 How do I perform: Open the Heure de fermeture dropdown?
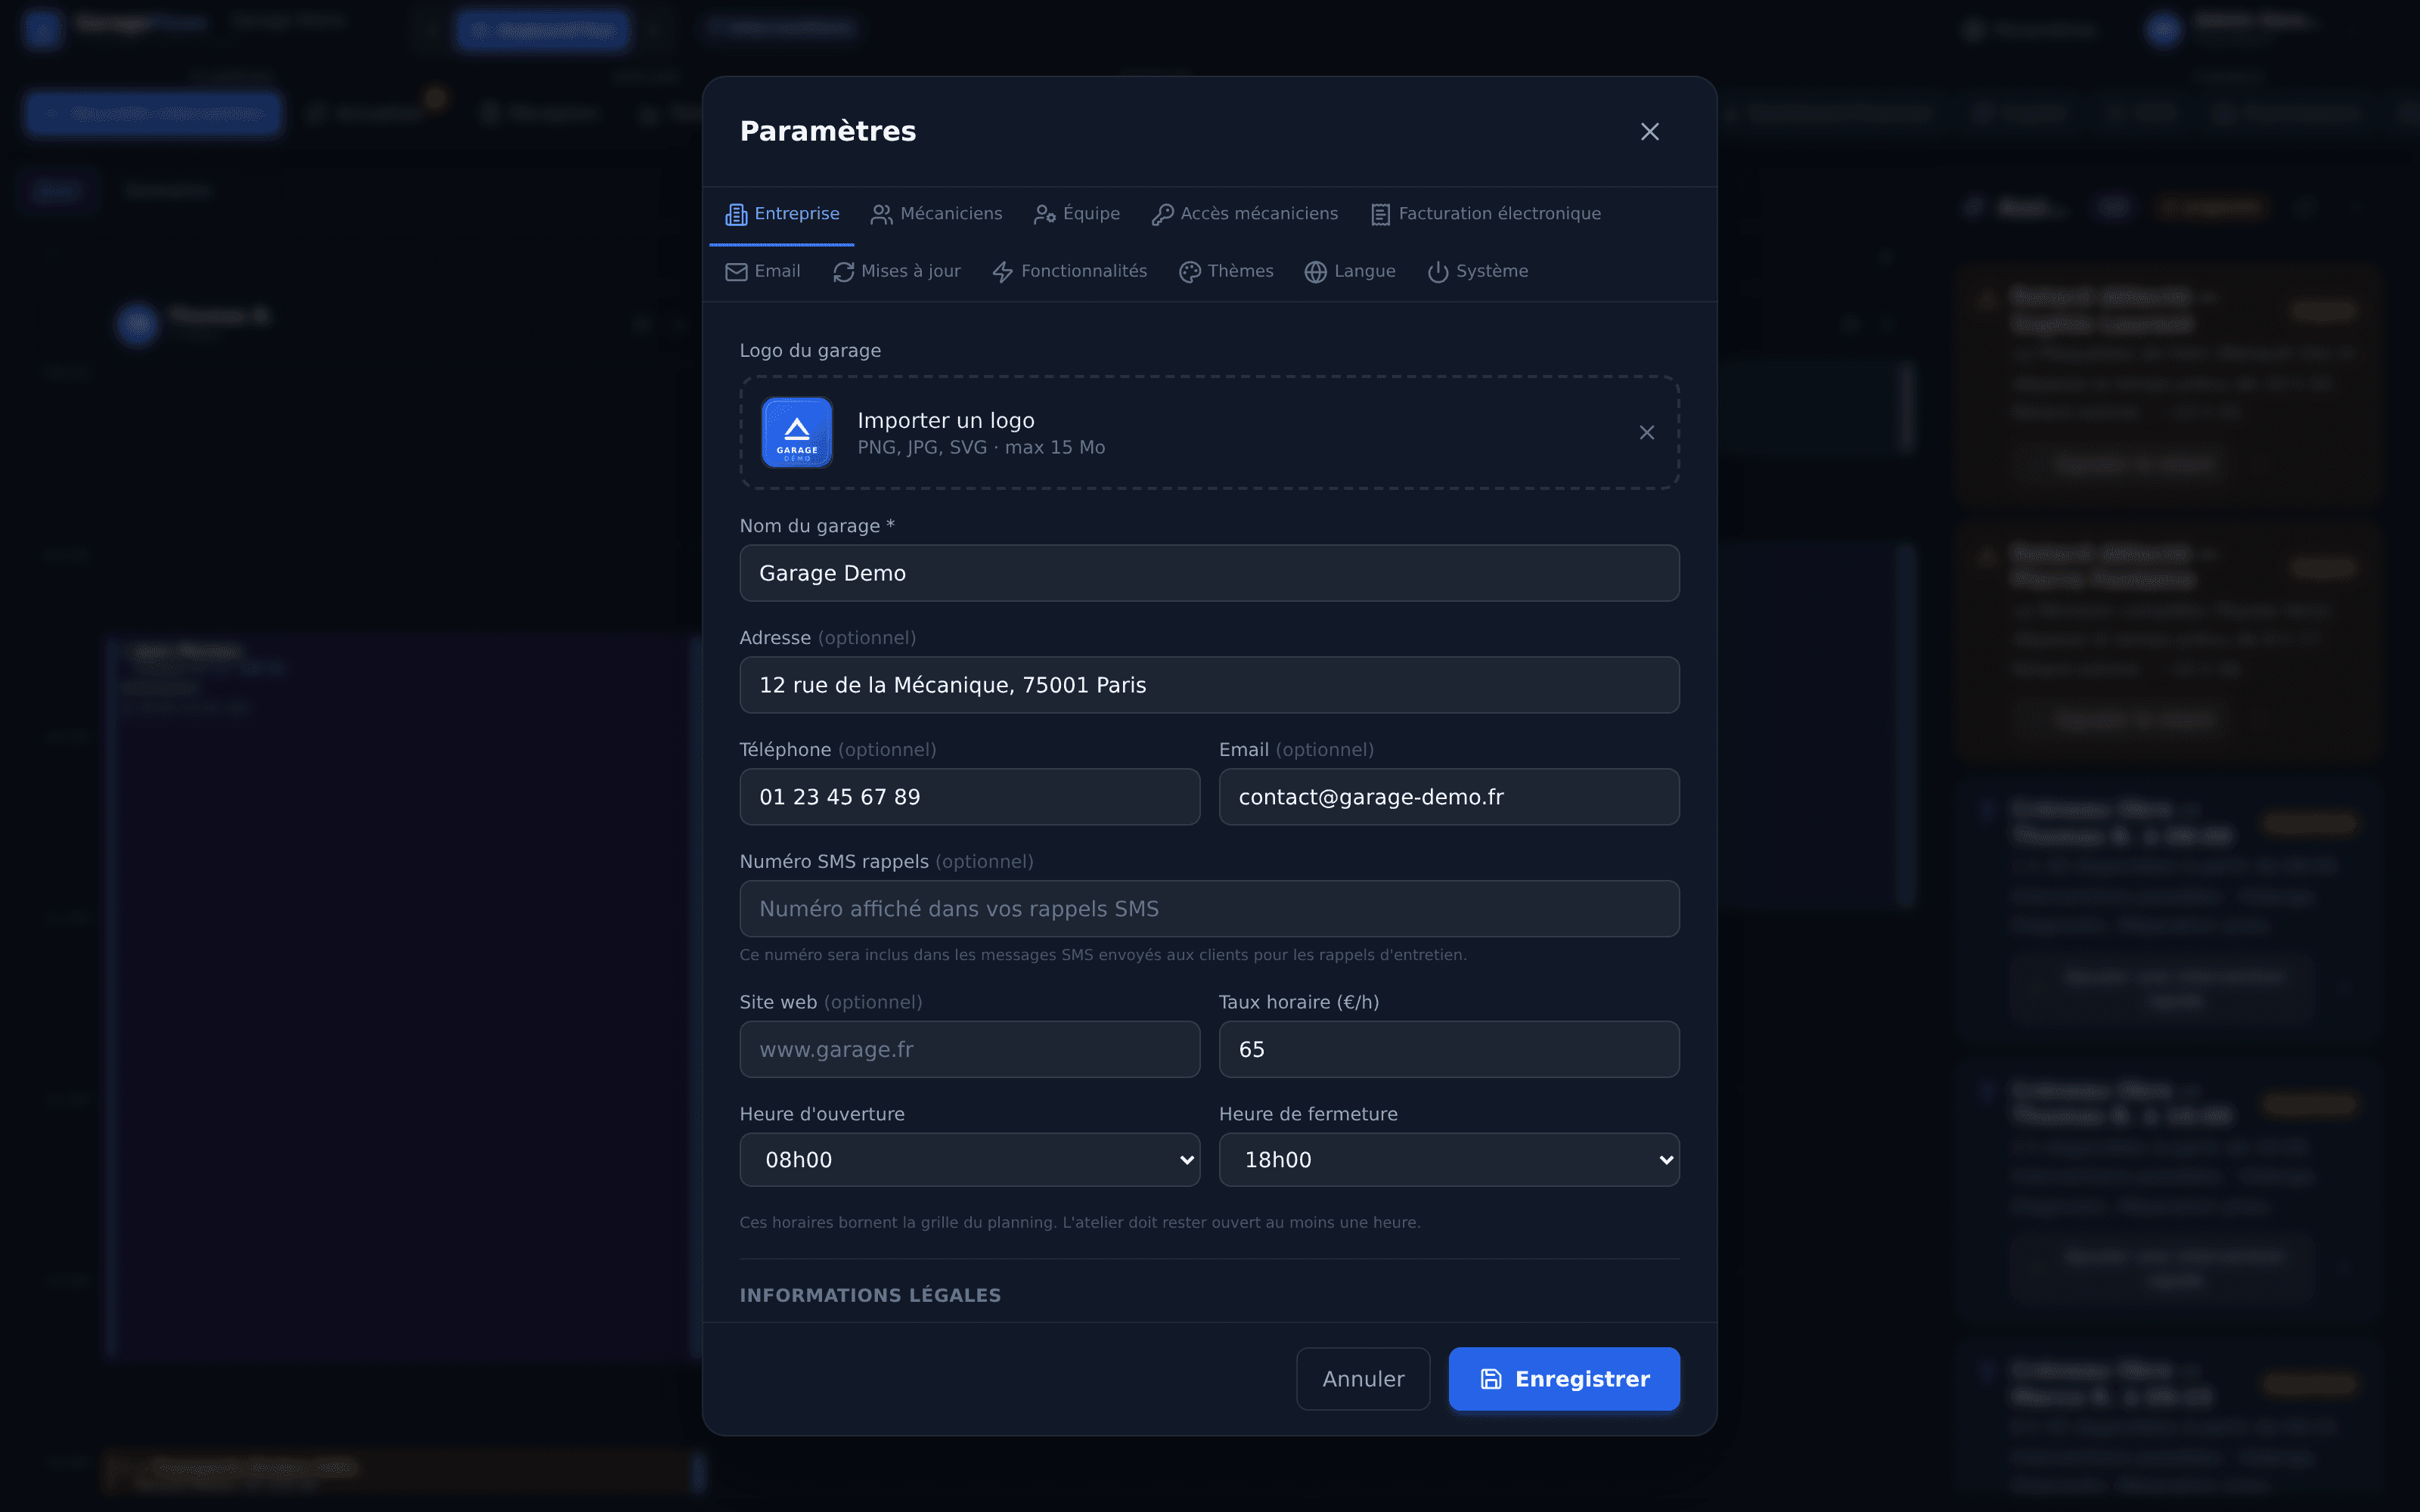(x=1449, y=1160)
